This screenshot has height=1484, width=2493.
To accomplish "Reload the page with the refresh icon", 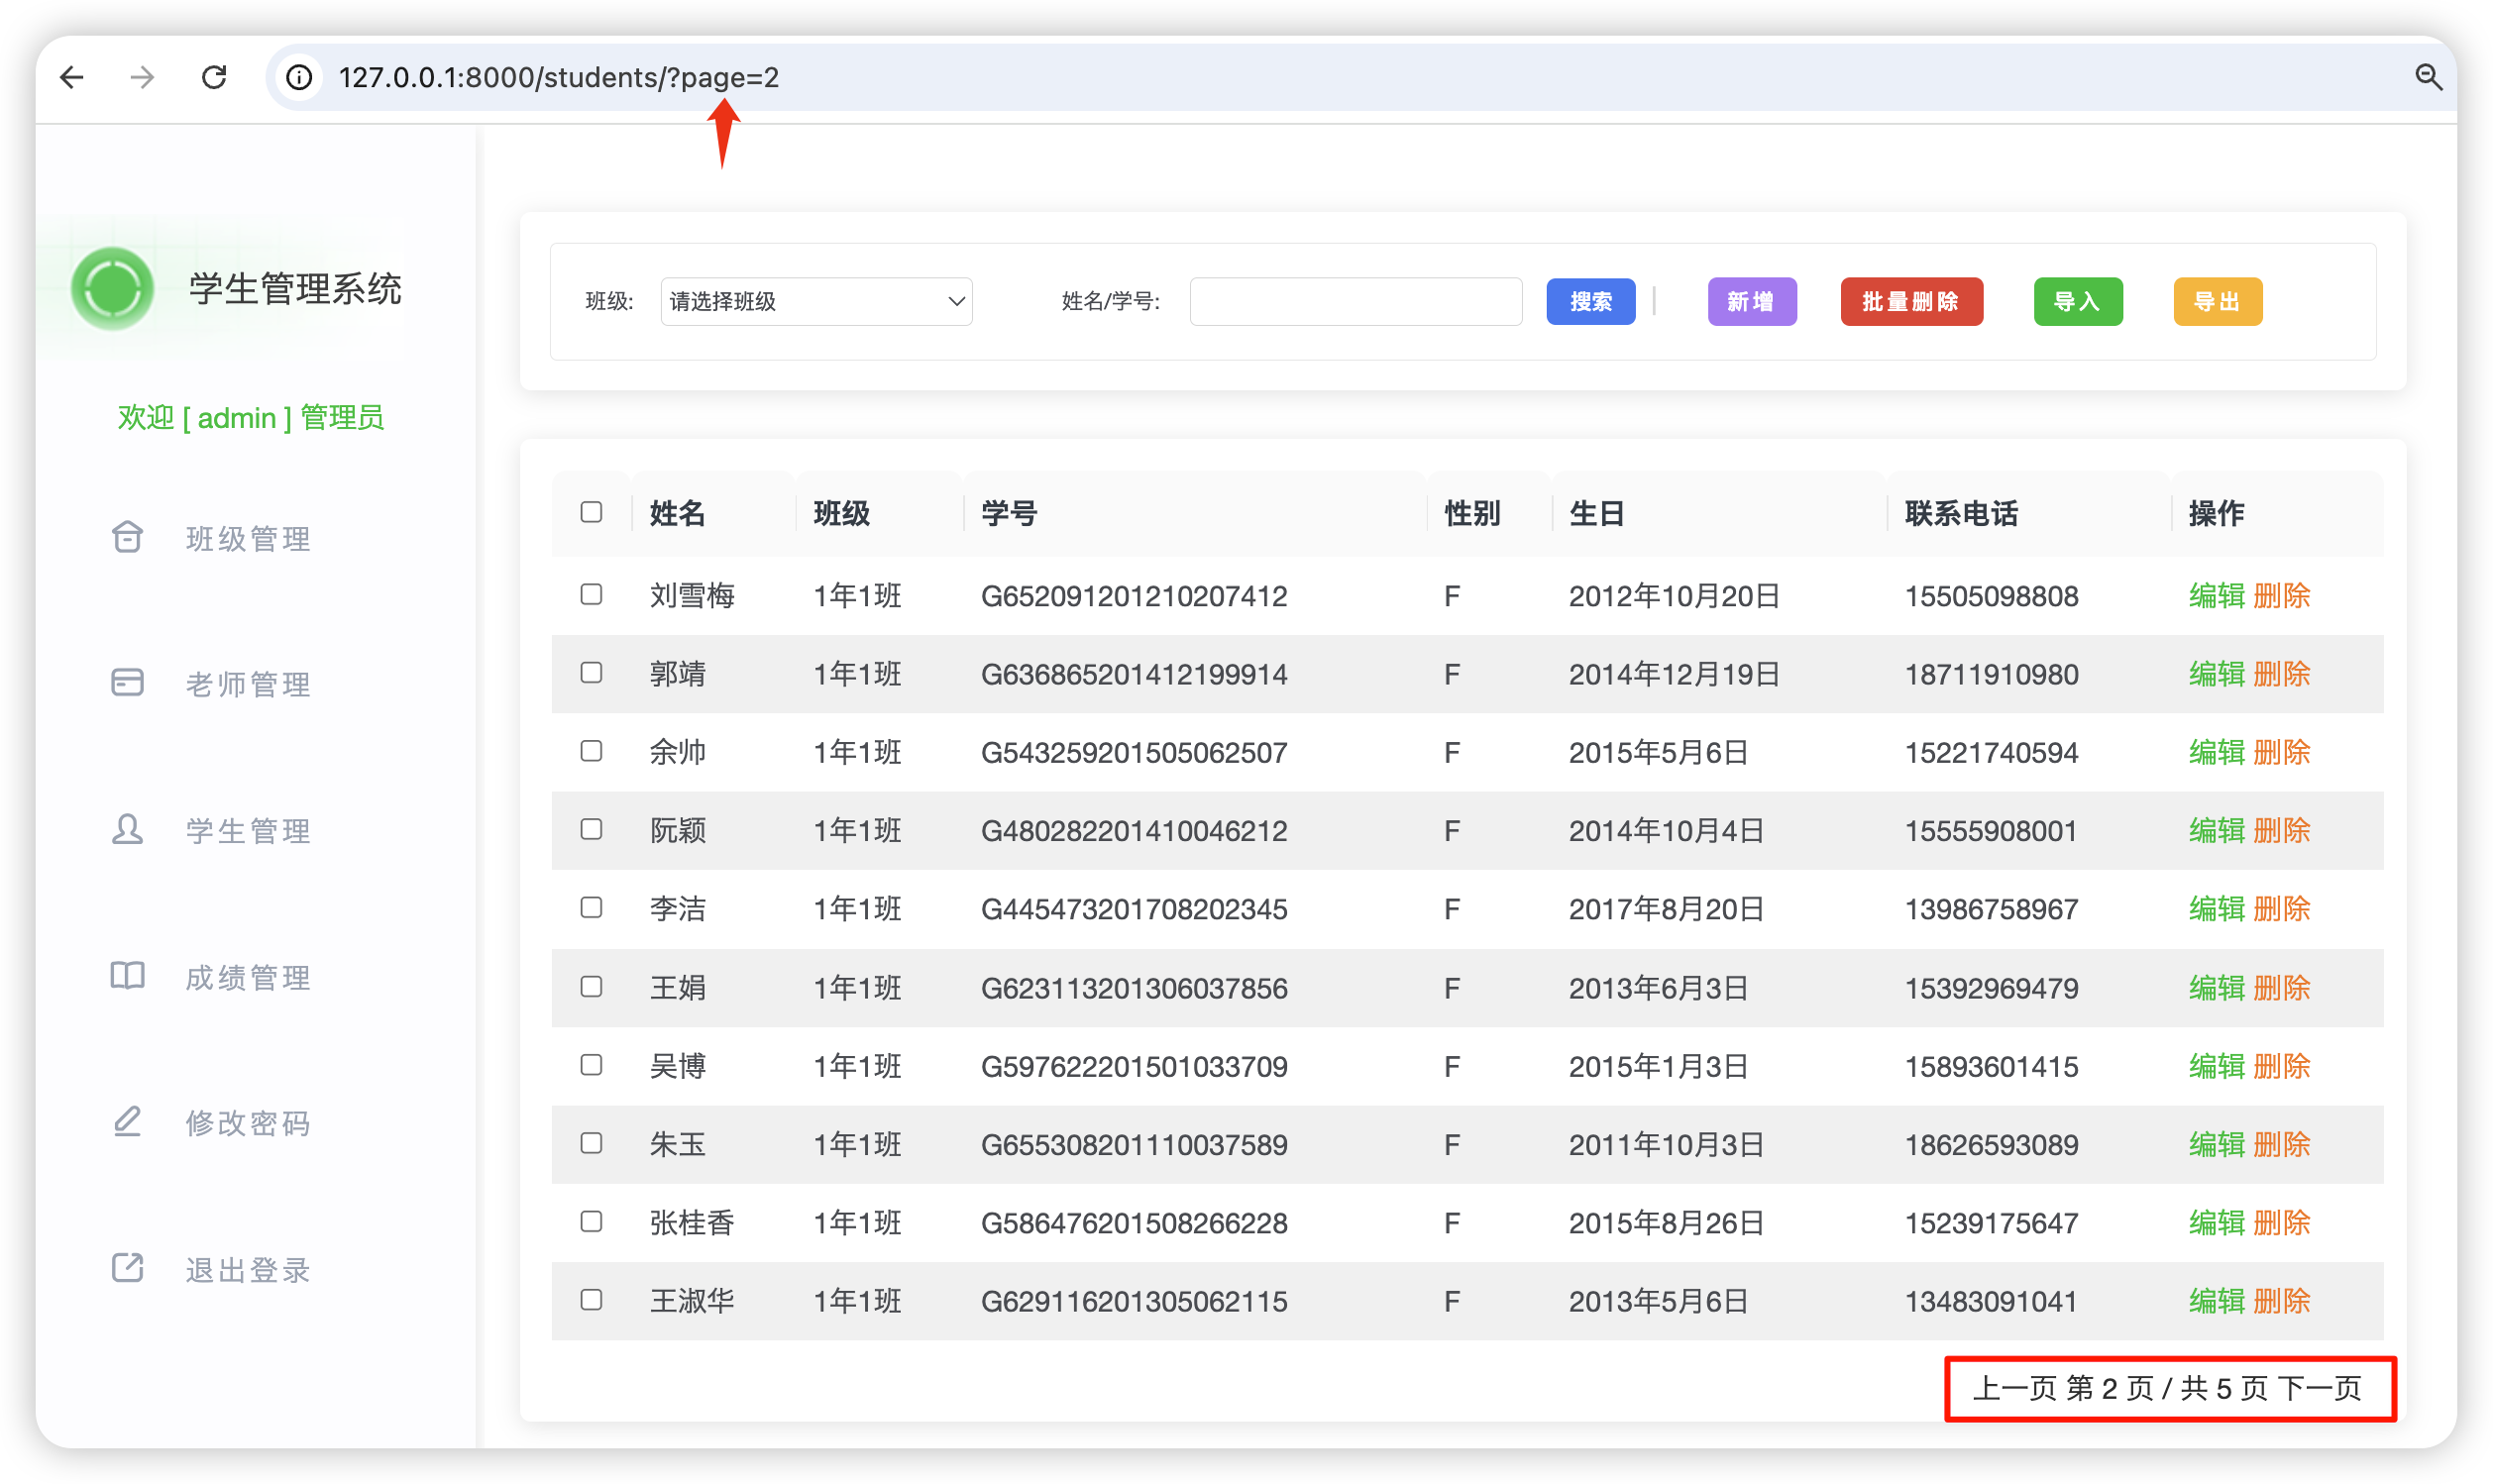I will click(214, 77).
